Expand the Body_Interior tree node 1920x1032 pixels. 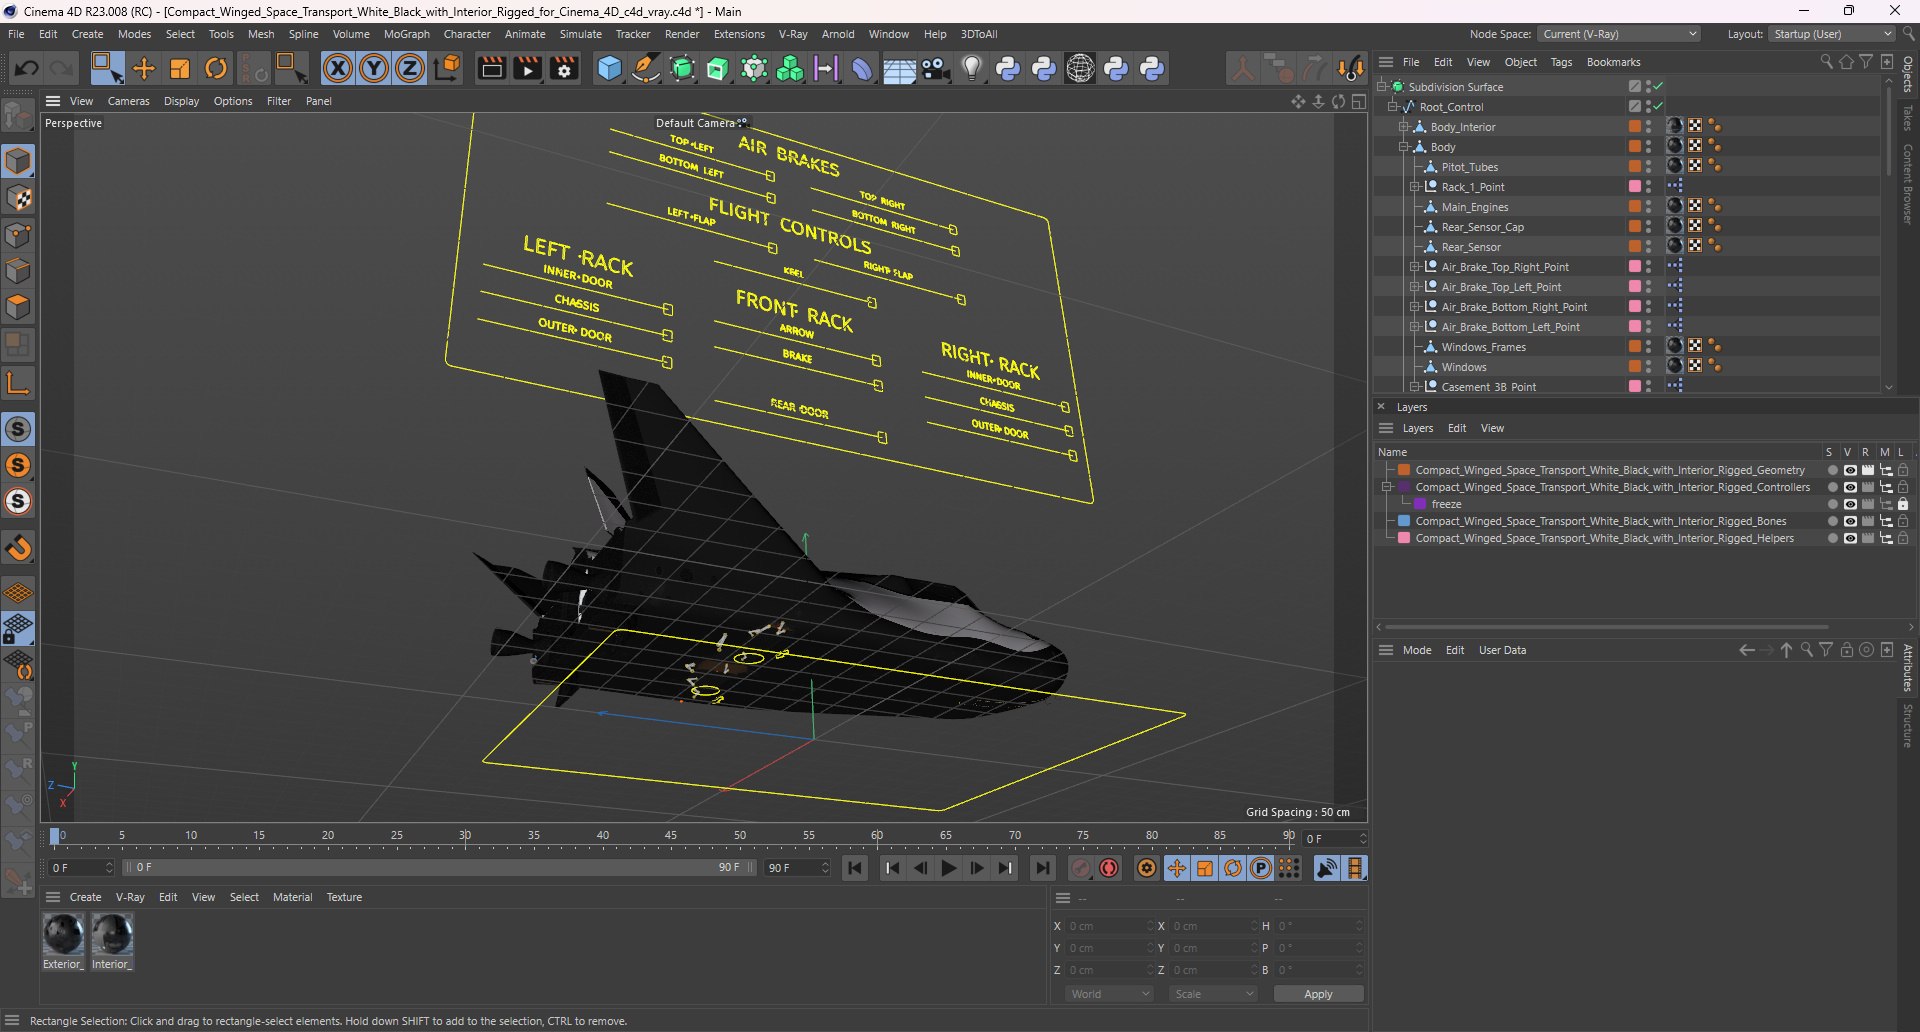tap(1403, 127)
